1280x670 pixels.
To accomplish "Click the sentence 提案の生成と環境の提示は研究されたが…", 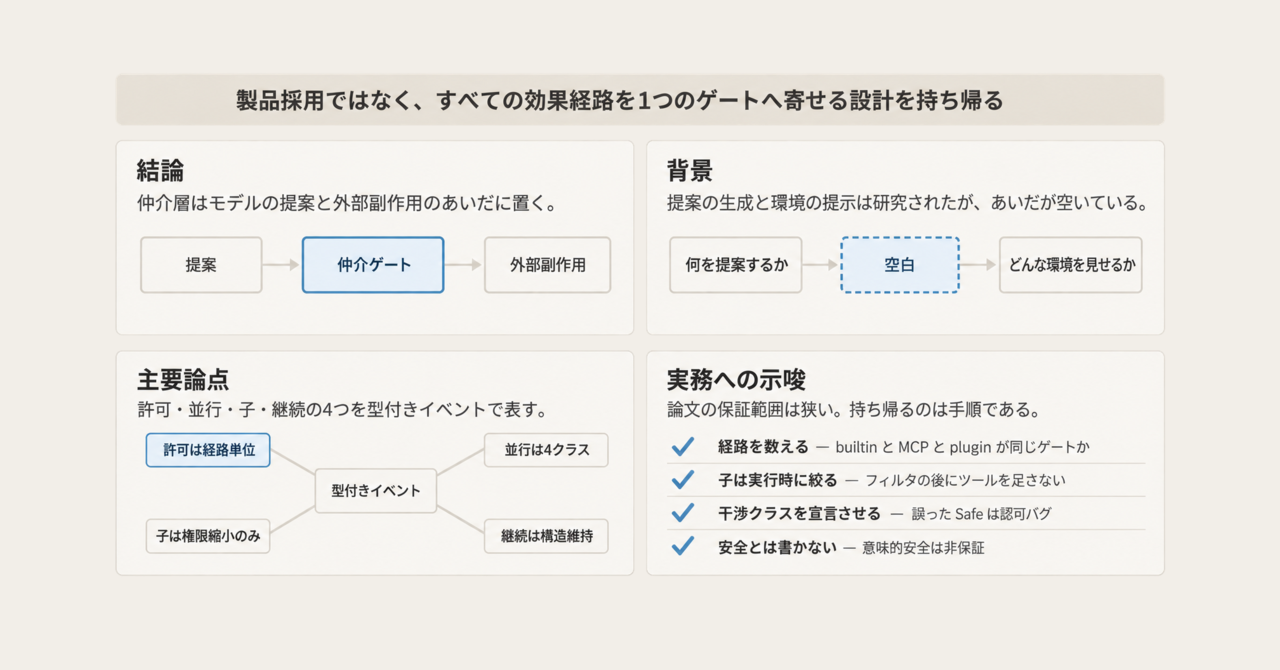I will click(907, 203).
